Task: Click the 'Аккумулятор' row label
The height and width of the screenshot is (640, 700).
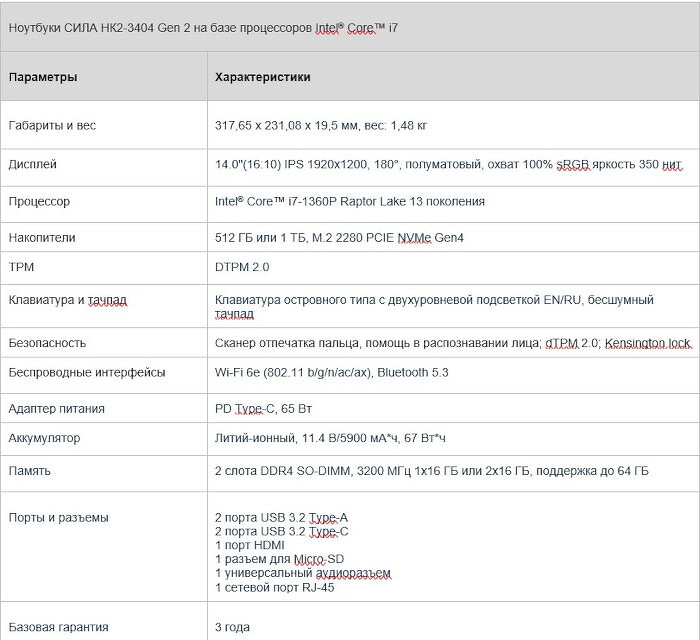Action: [45, 438]
